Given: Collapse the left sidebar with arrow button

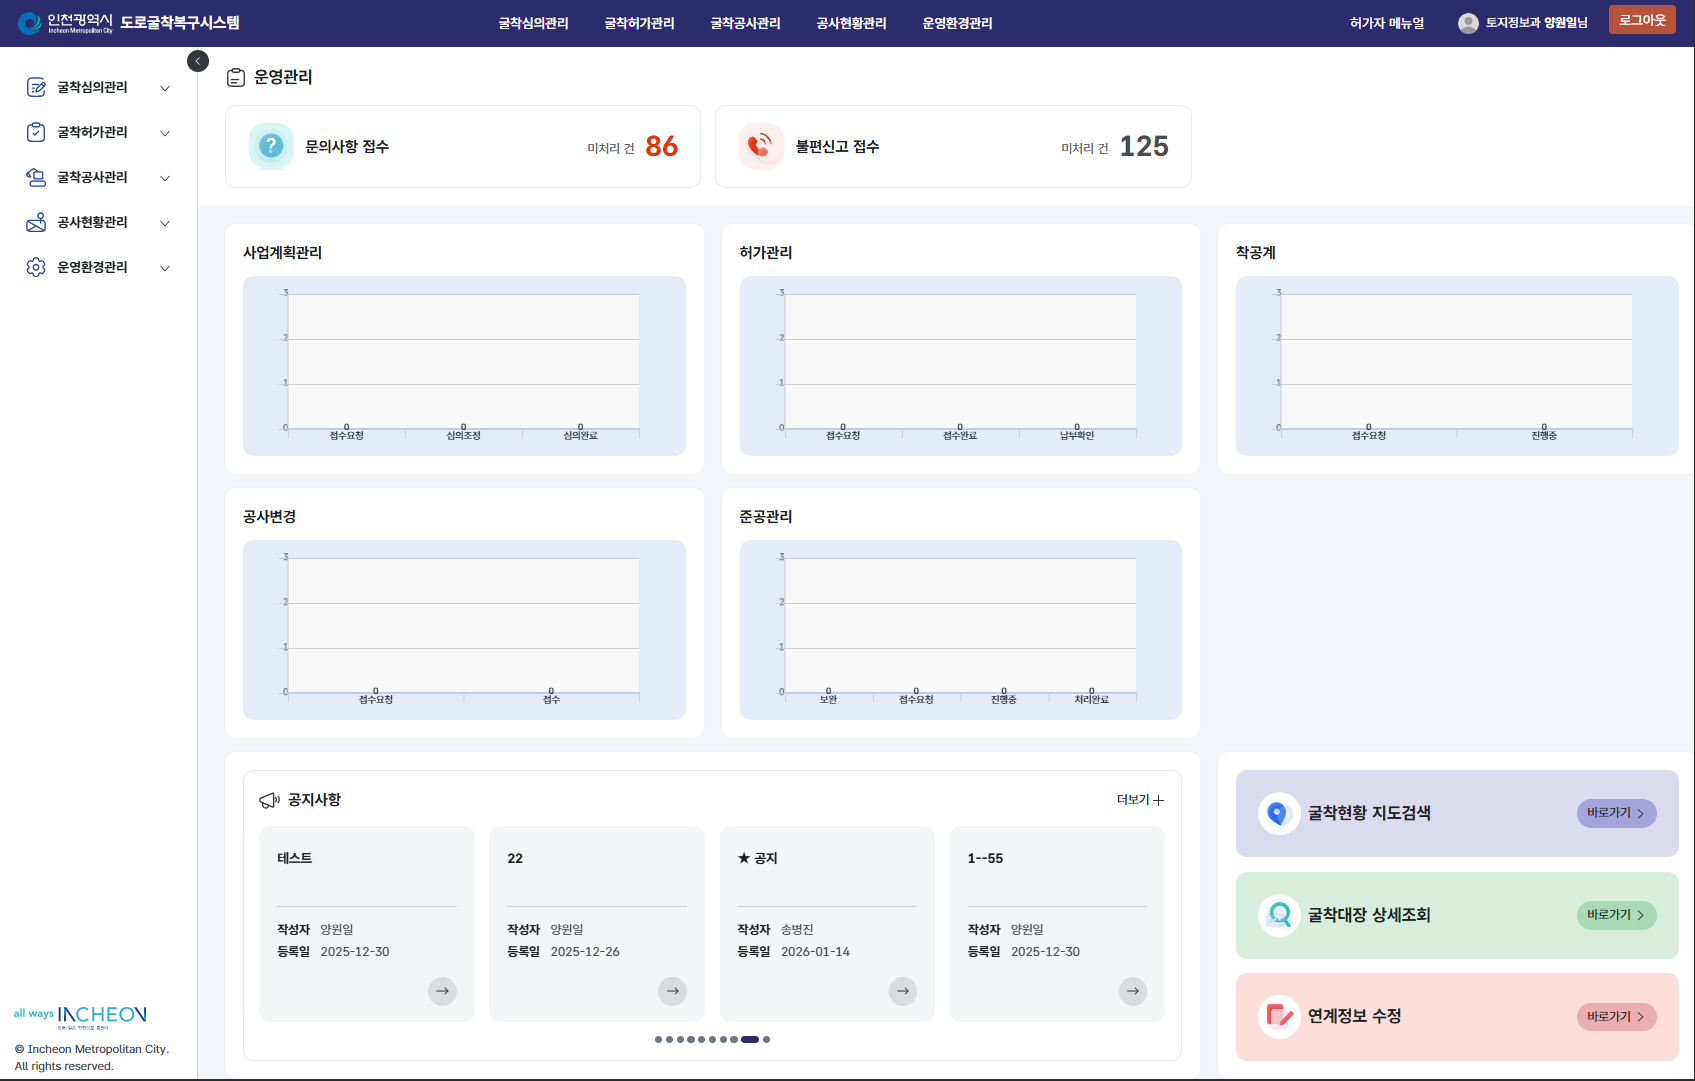Looking at the screenshot, I should pyautogui.click(x=198, y=61).
